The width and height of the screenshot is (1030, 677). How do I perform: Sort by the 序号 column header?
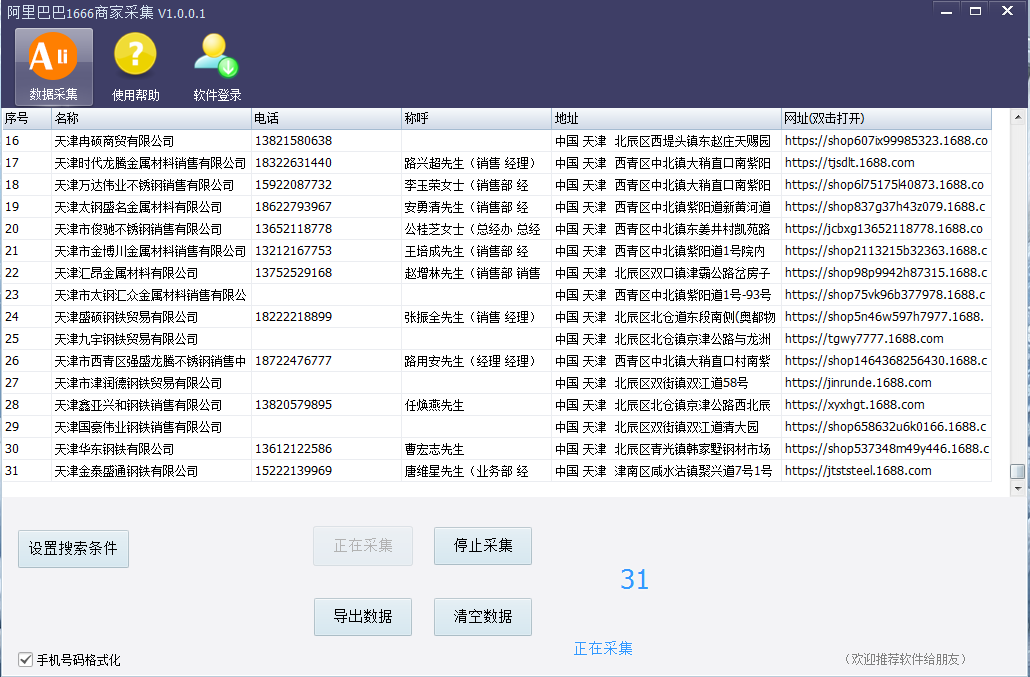(x=26, y=118)
